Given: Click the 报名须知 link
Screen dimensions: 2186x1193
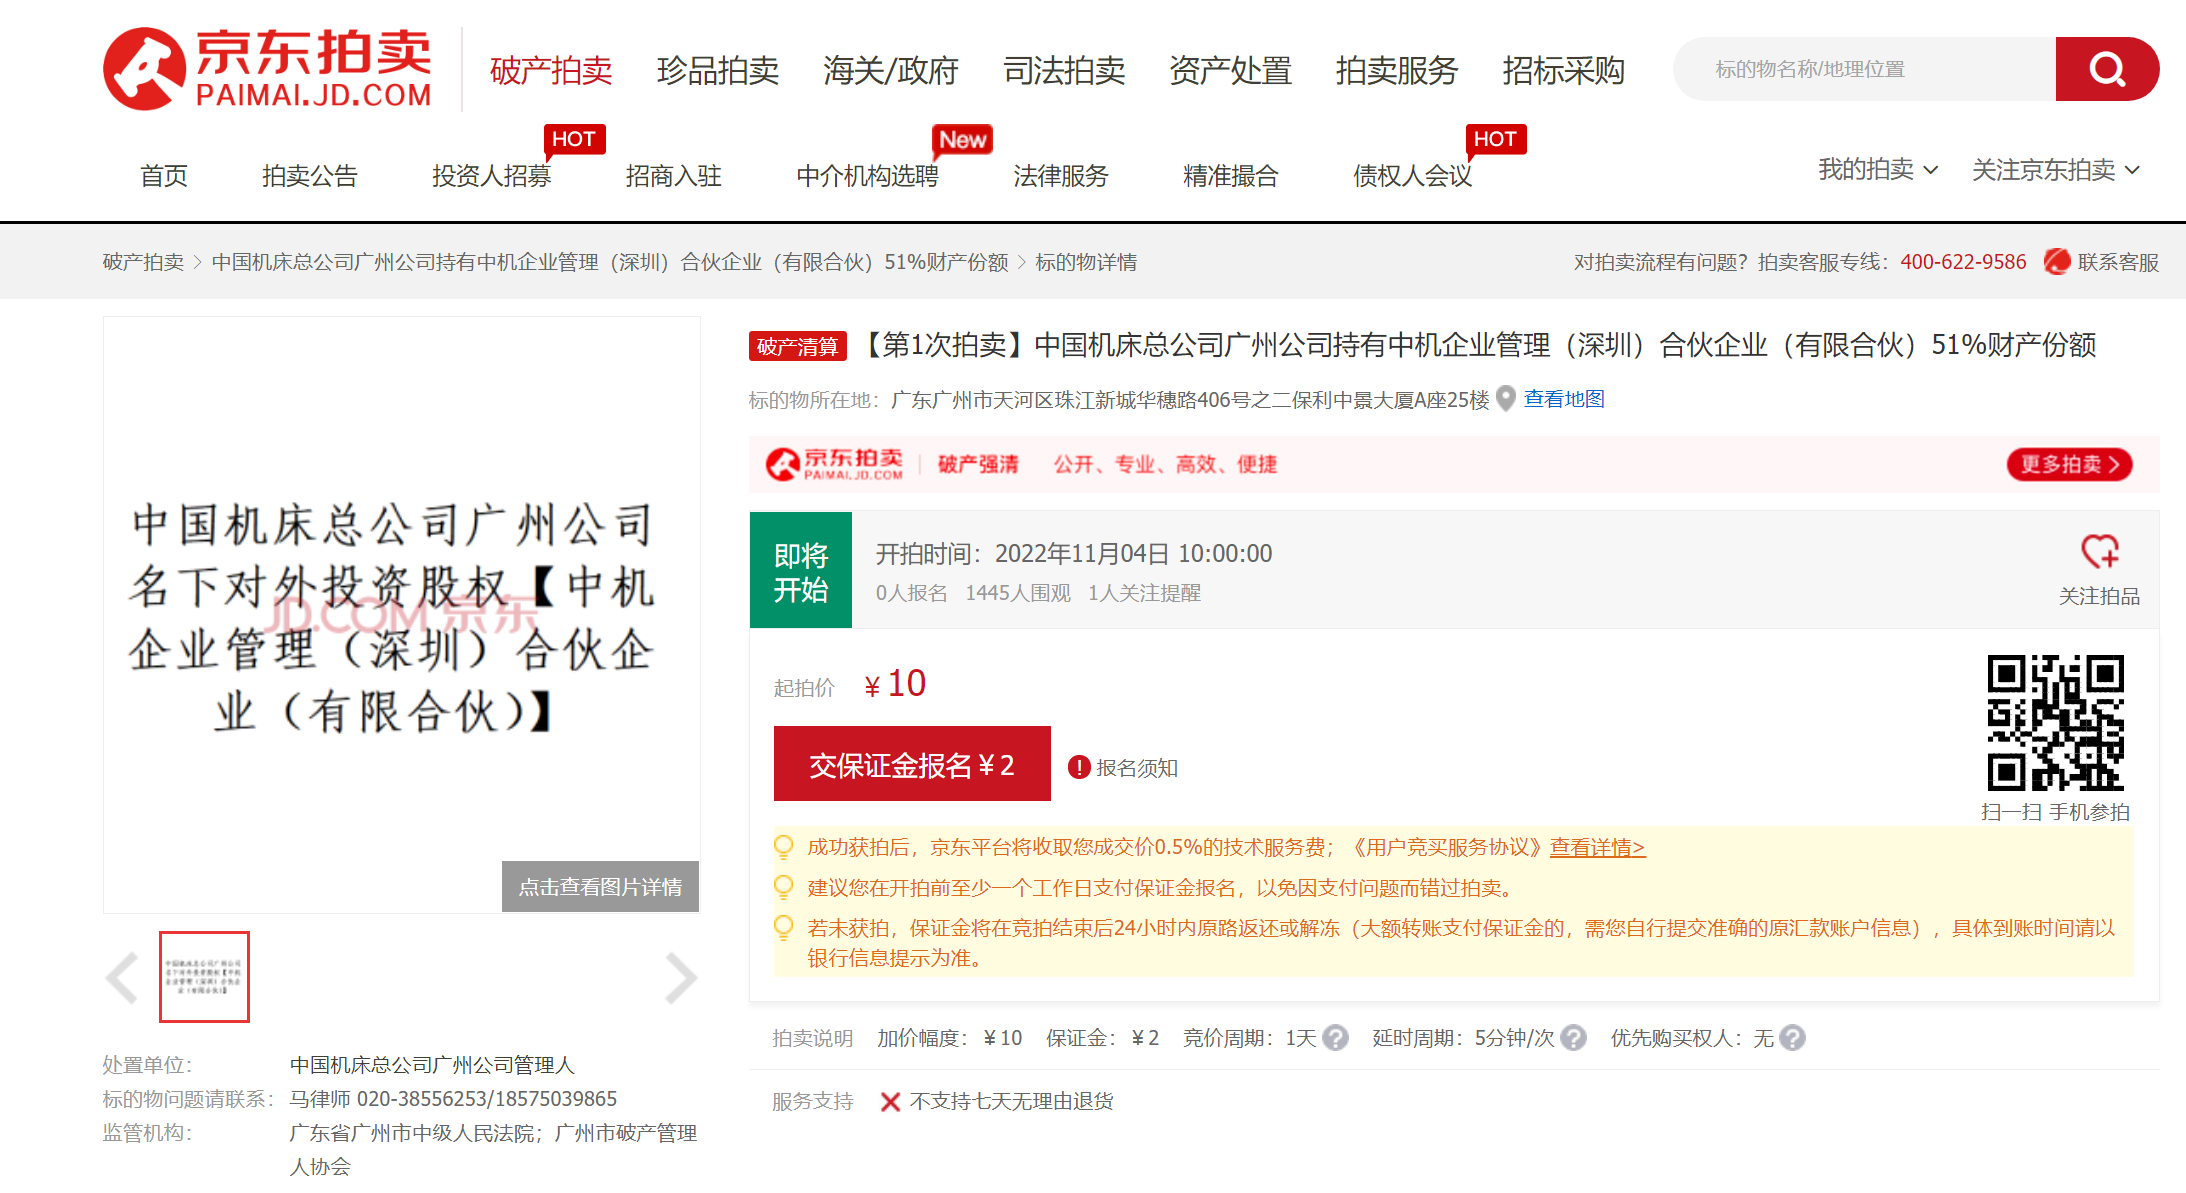Looking at the screenshot, I should click(1137, 767).
